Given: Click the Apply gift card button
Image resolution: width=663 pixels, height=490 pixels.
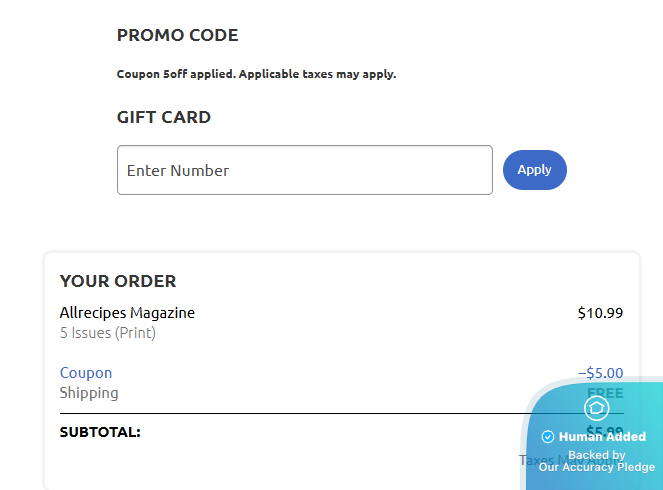Looking at the screenshot, I should click(534, 170).
